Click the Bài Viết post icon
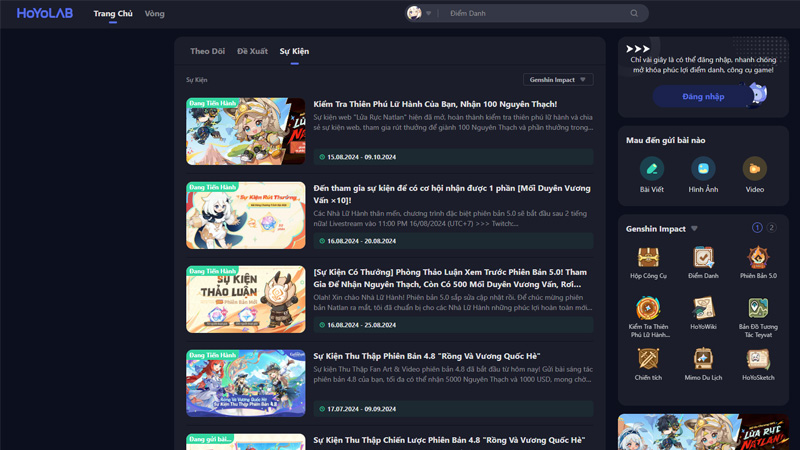 (651, 169)
